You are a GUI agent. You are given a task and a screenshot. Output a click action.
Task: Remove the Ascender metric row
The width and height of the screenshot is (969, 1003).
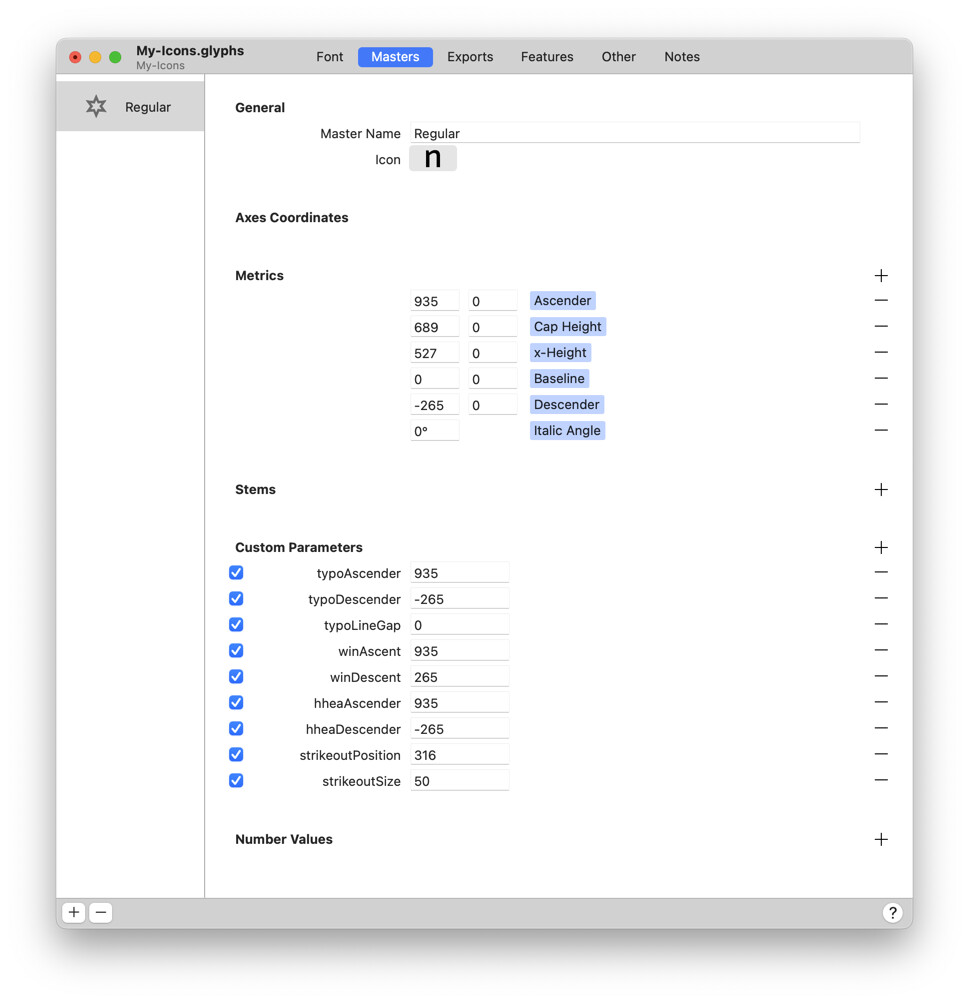(x=881, y=301)
